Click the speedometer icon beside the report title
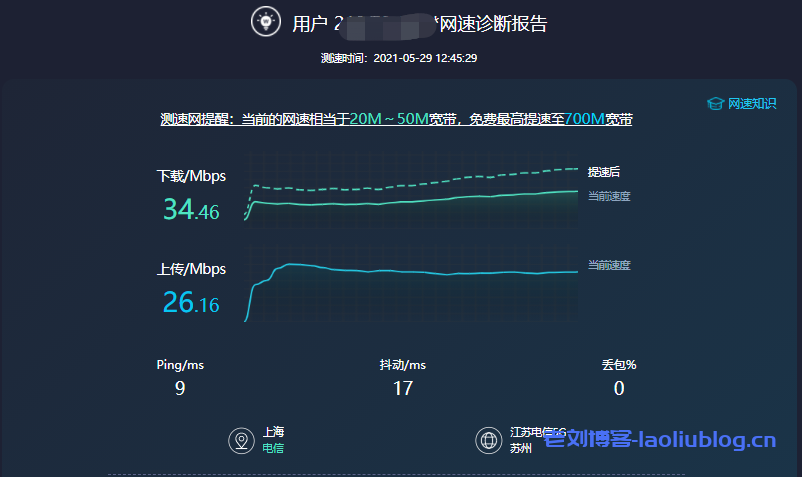 point(264,21)
